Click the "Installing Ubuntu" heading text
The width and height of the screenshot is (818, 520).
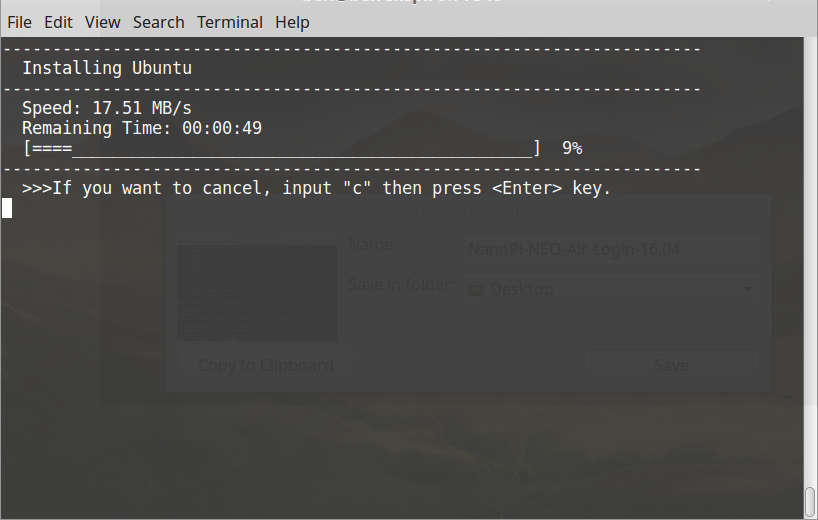pos(107,68)
